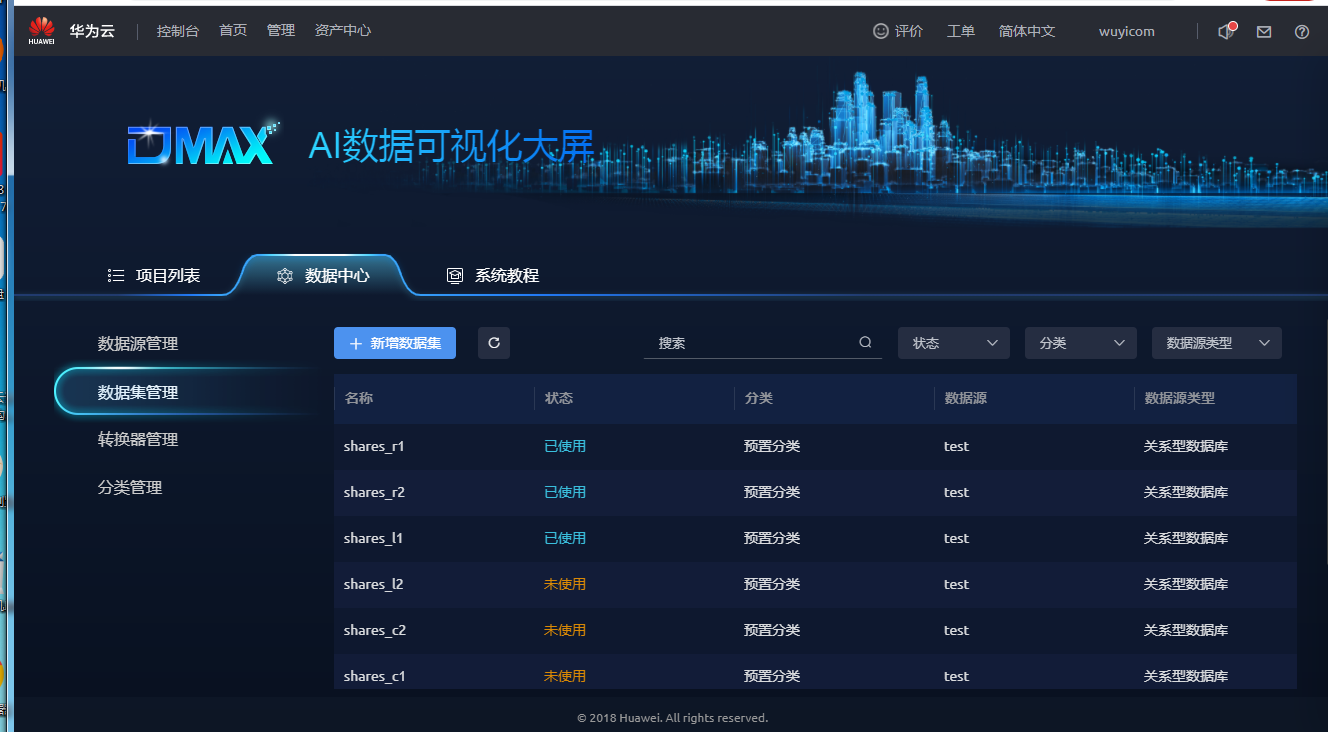This screenshot has height=732, width=1328.
Task: Click 未使用 status of shares_l2
Action: tap(565, 584)
